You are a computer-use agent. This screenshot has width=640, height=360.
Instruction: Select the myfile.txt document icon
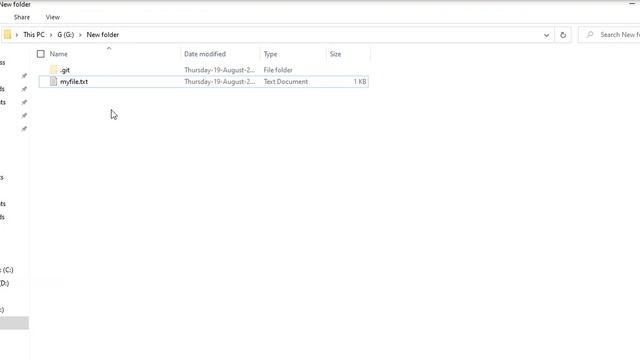[x=53, y=81]
